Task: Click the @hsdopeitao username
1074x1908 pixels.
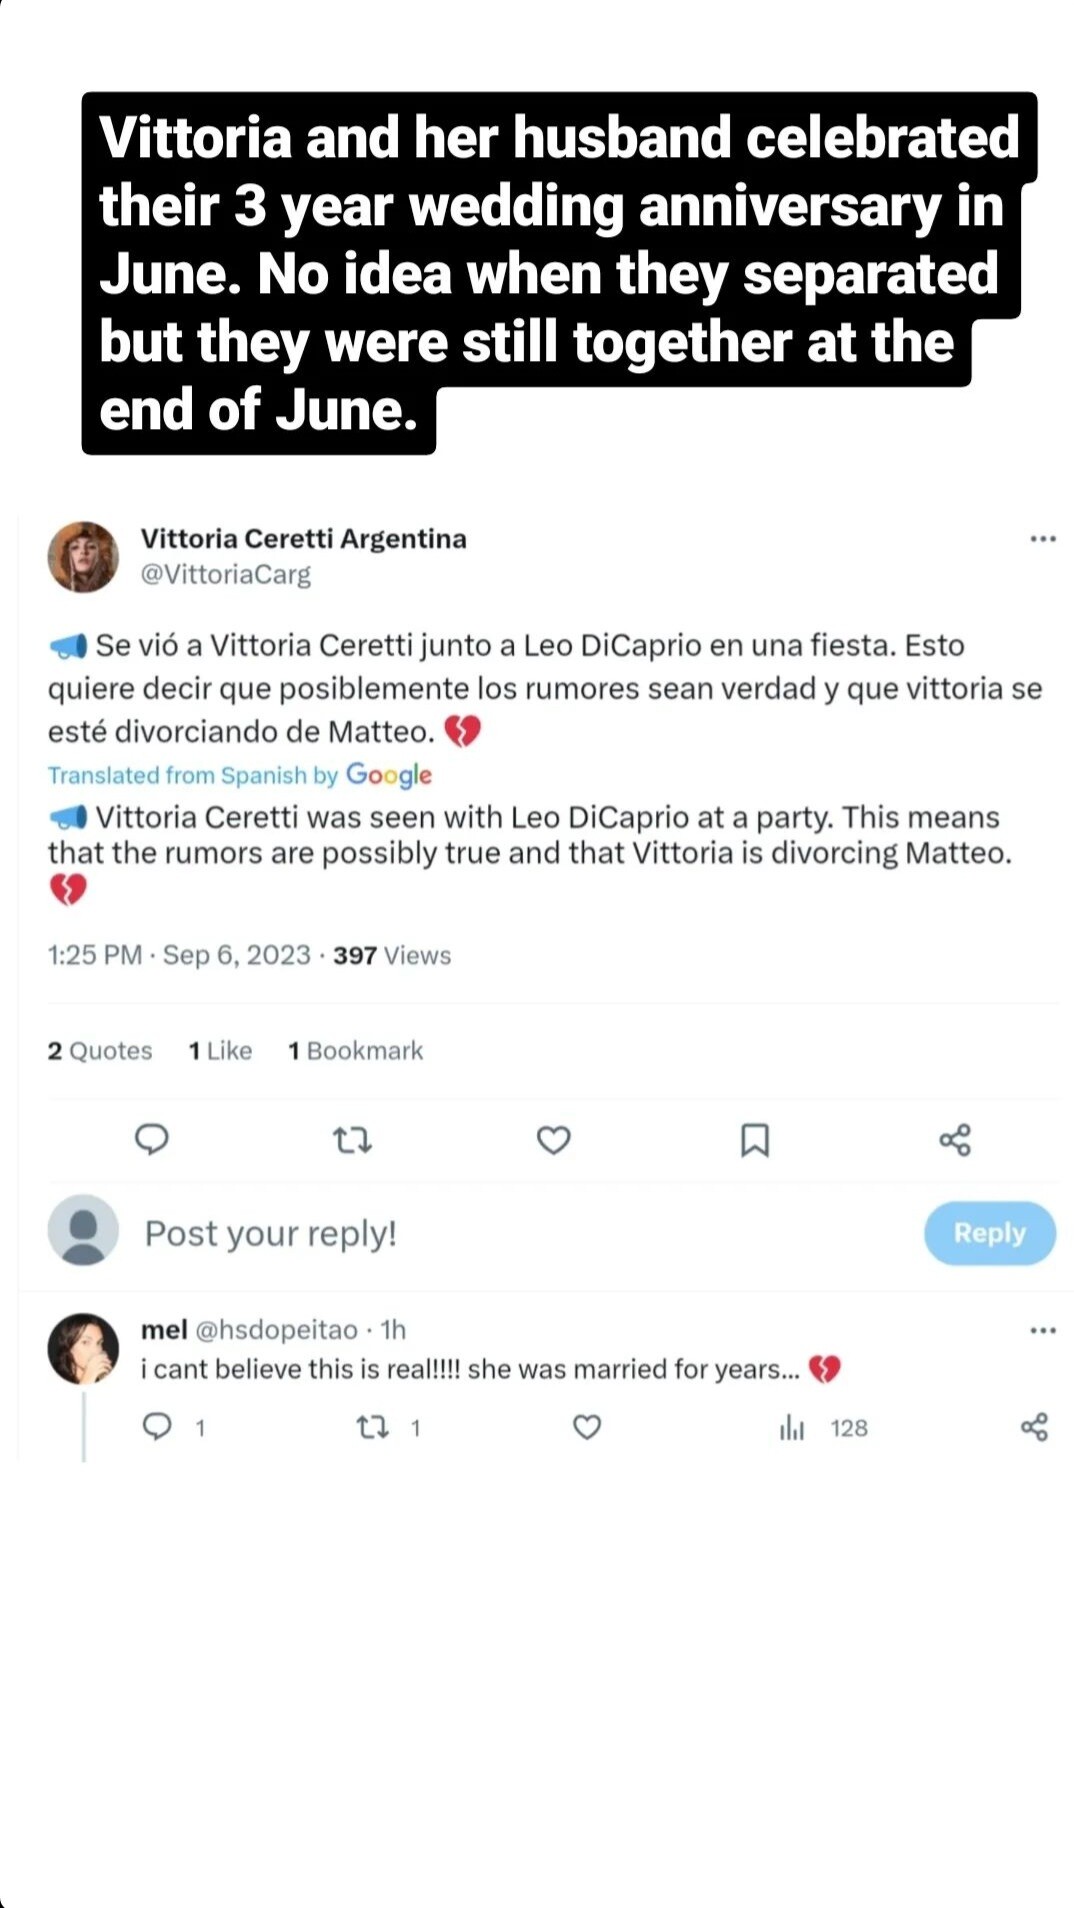Action: [x=276, y=1330]
